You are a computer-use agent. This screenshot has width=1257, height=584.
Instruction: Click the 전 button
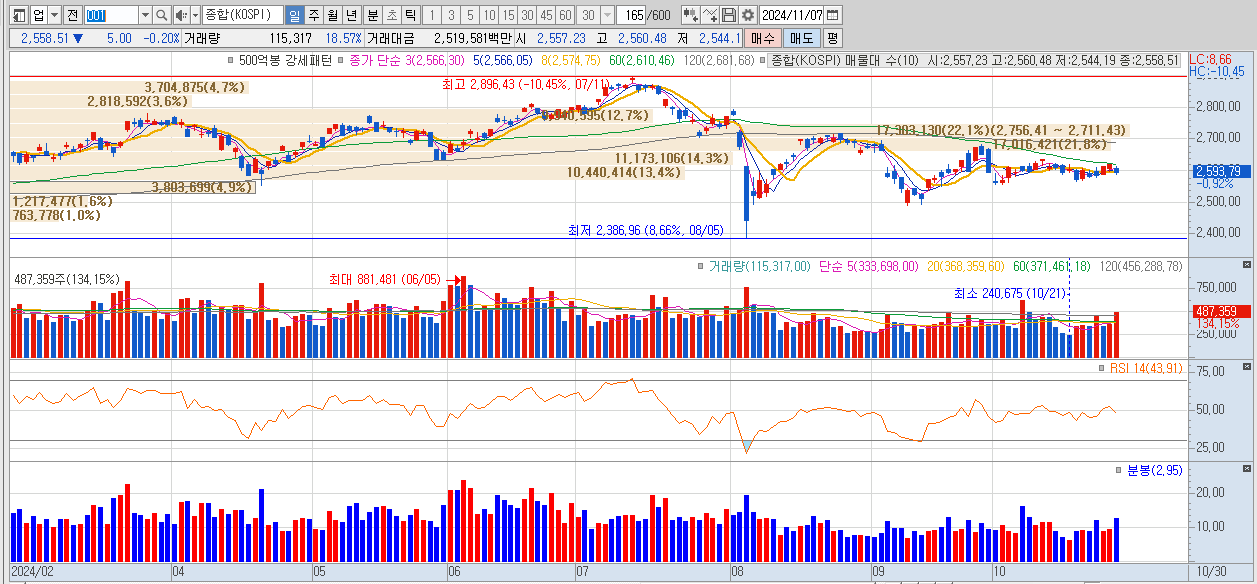pos(72,15)
